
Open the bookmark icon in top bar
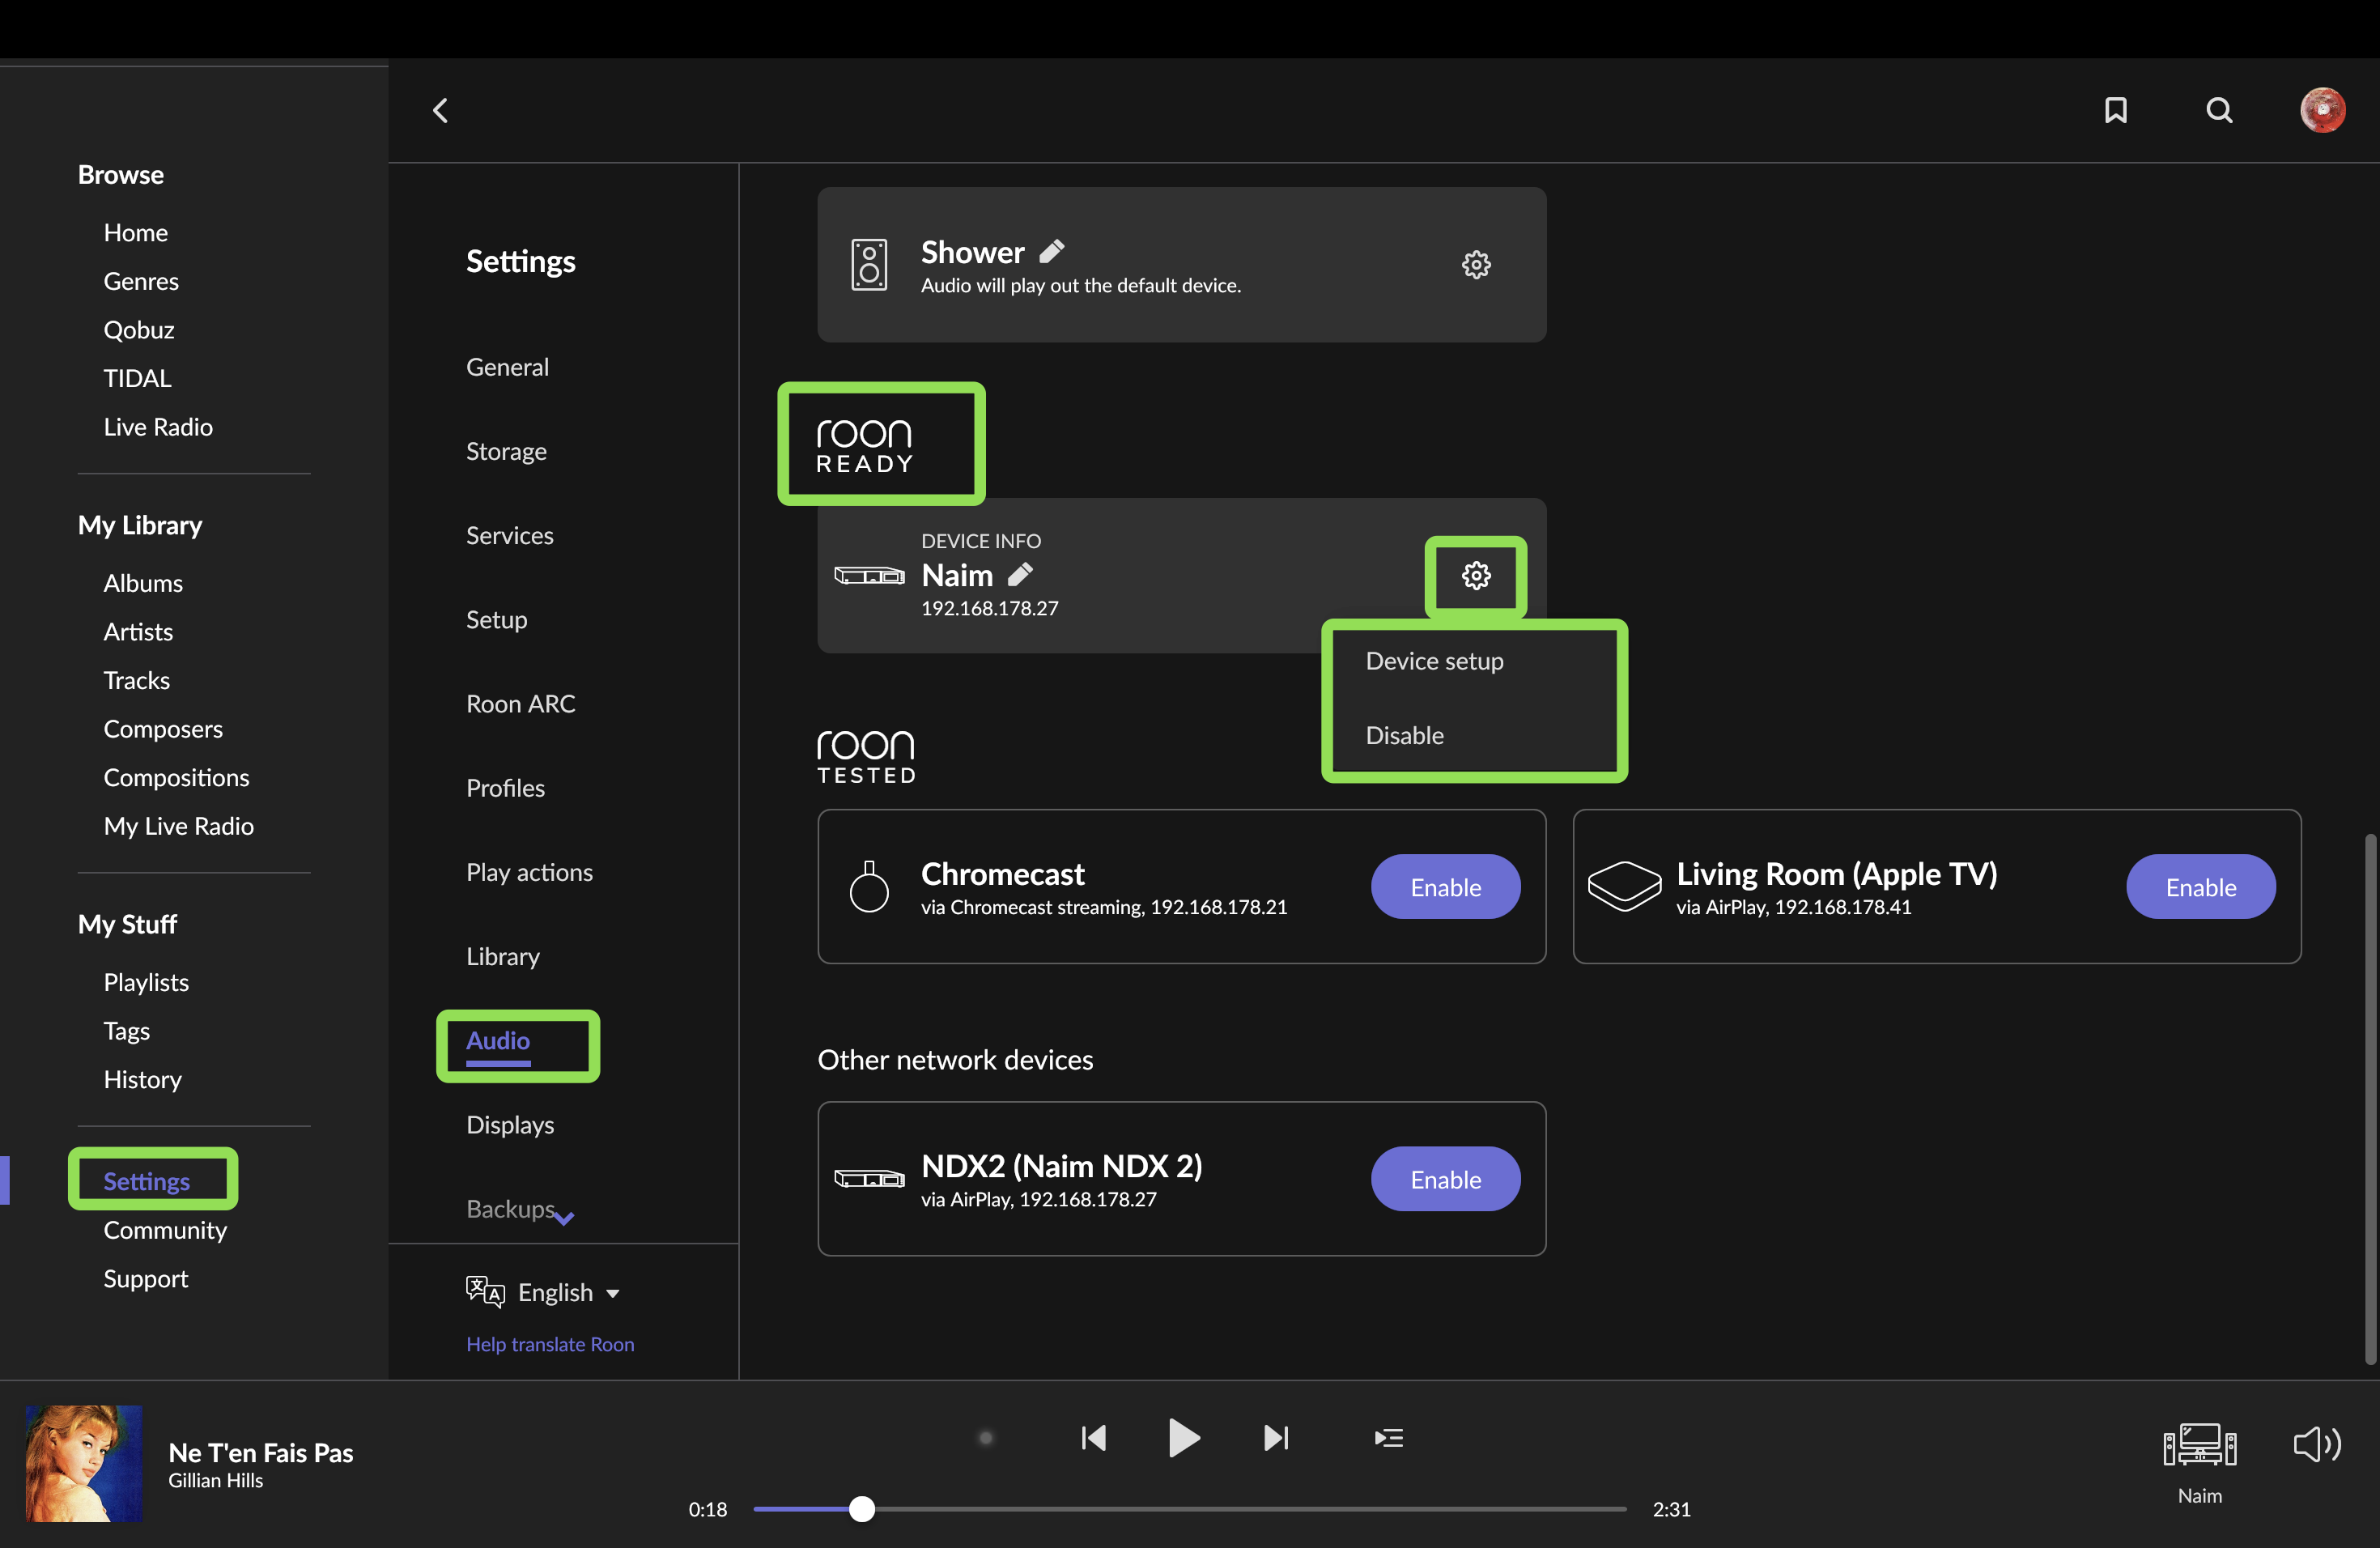(x=2115, y=110)
